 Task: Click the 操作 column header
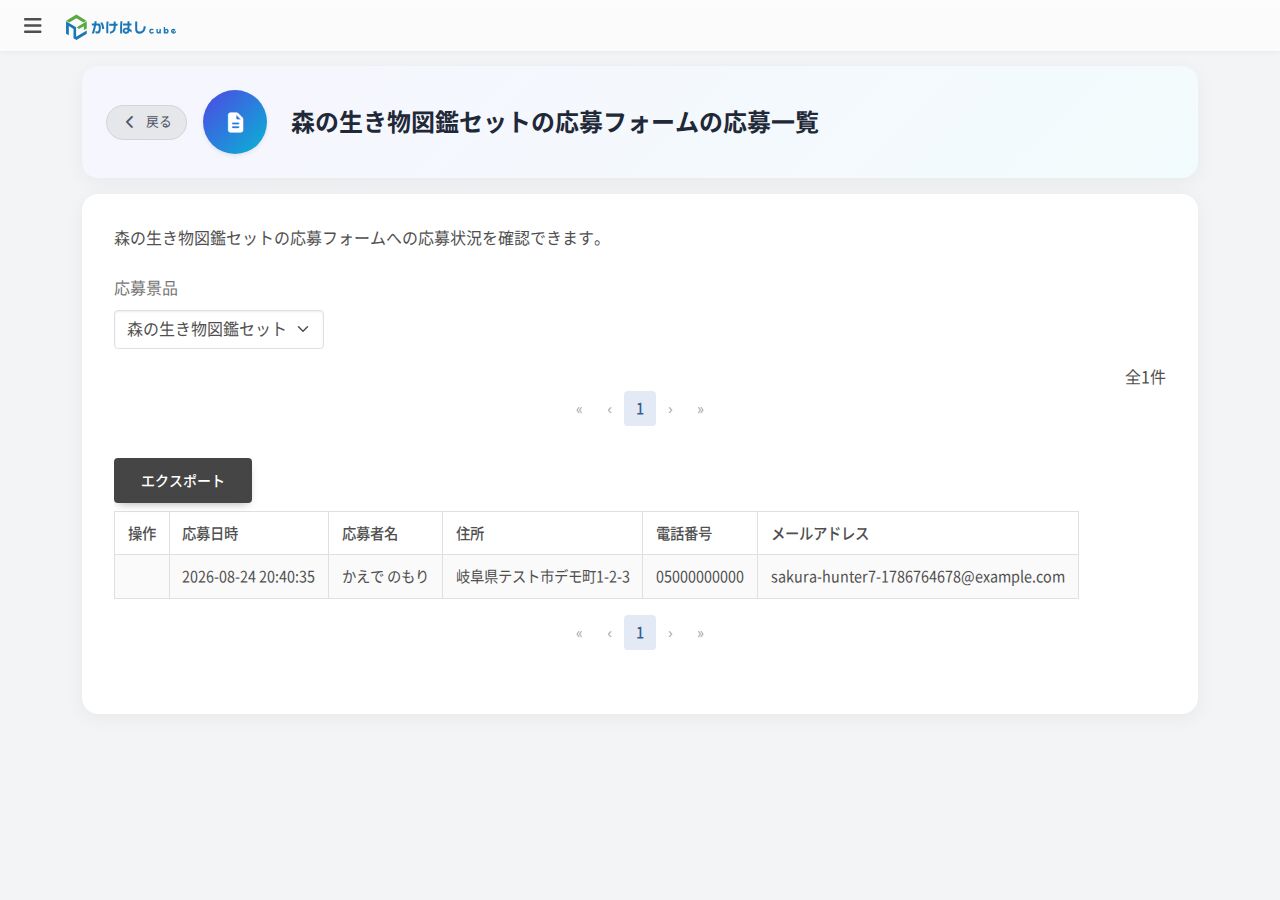point(142,534)
